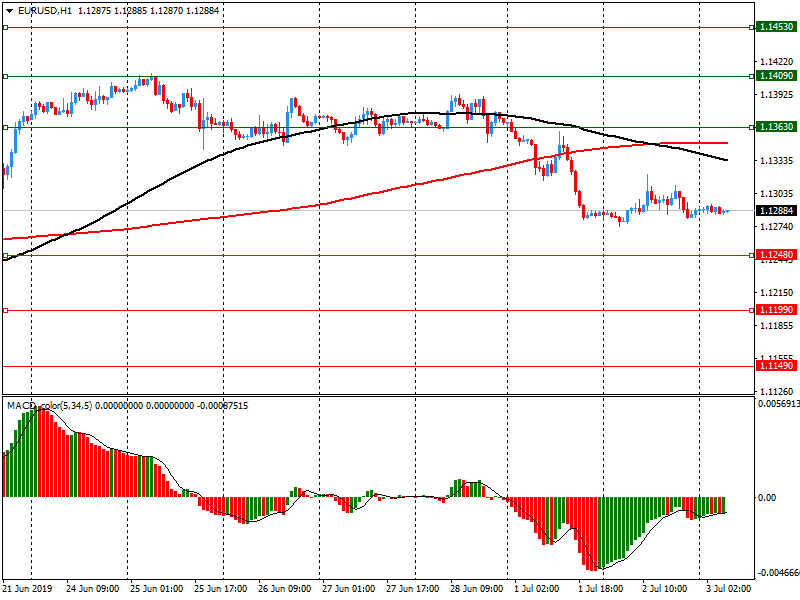Select the 1.12480 red level label
The height and width of the screenshot is (600, 800).
tap(777, 255)
